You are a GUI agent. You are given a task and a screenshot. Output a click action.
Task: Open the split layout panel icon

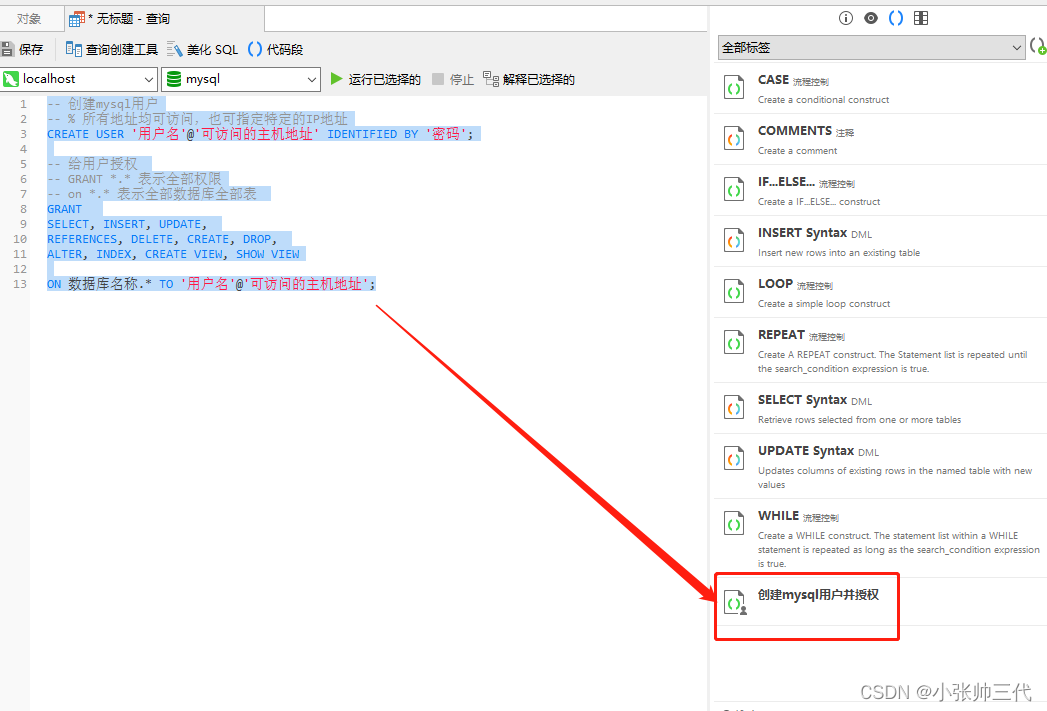coord(921,18)
